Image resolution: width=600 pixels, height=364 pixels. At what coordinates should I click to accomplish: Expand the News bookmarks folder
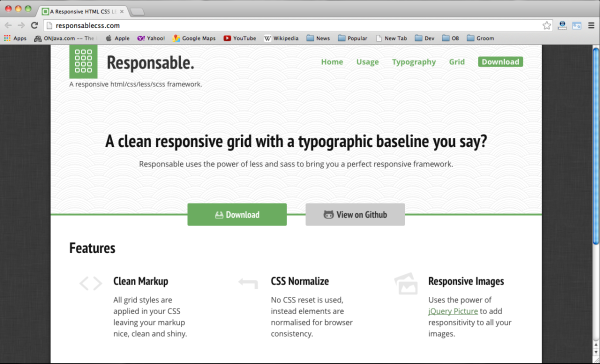318,38
